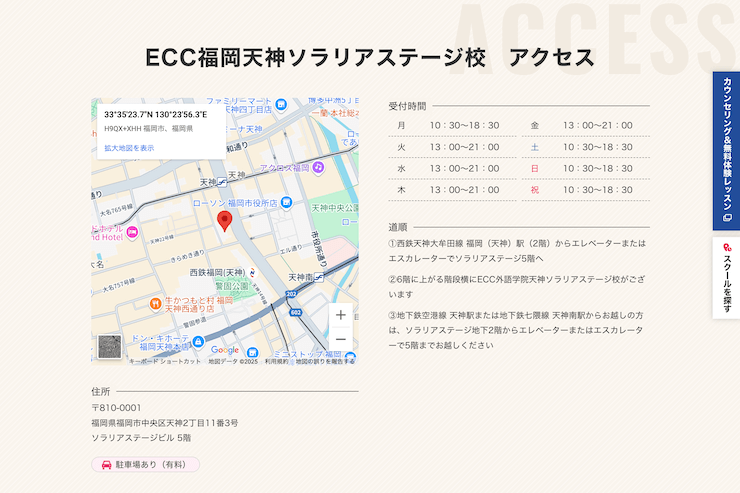Click external-link icon on カウンセリング button
The height and width of the screenshot is (493, 740).
coord(727,218)
